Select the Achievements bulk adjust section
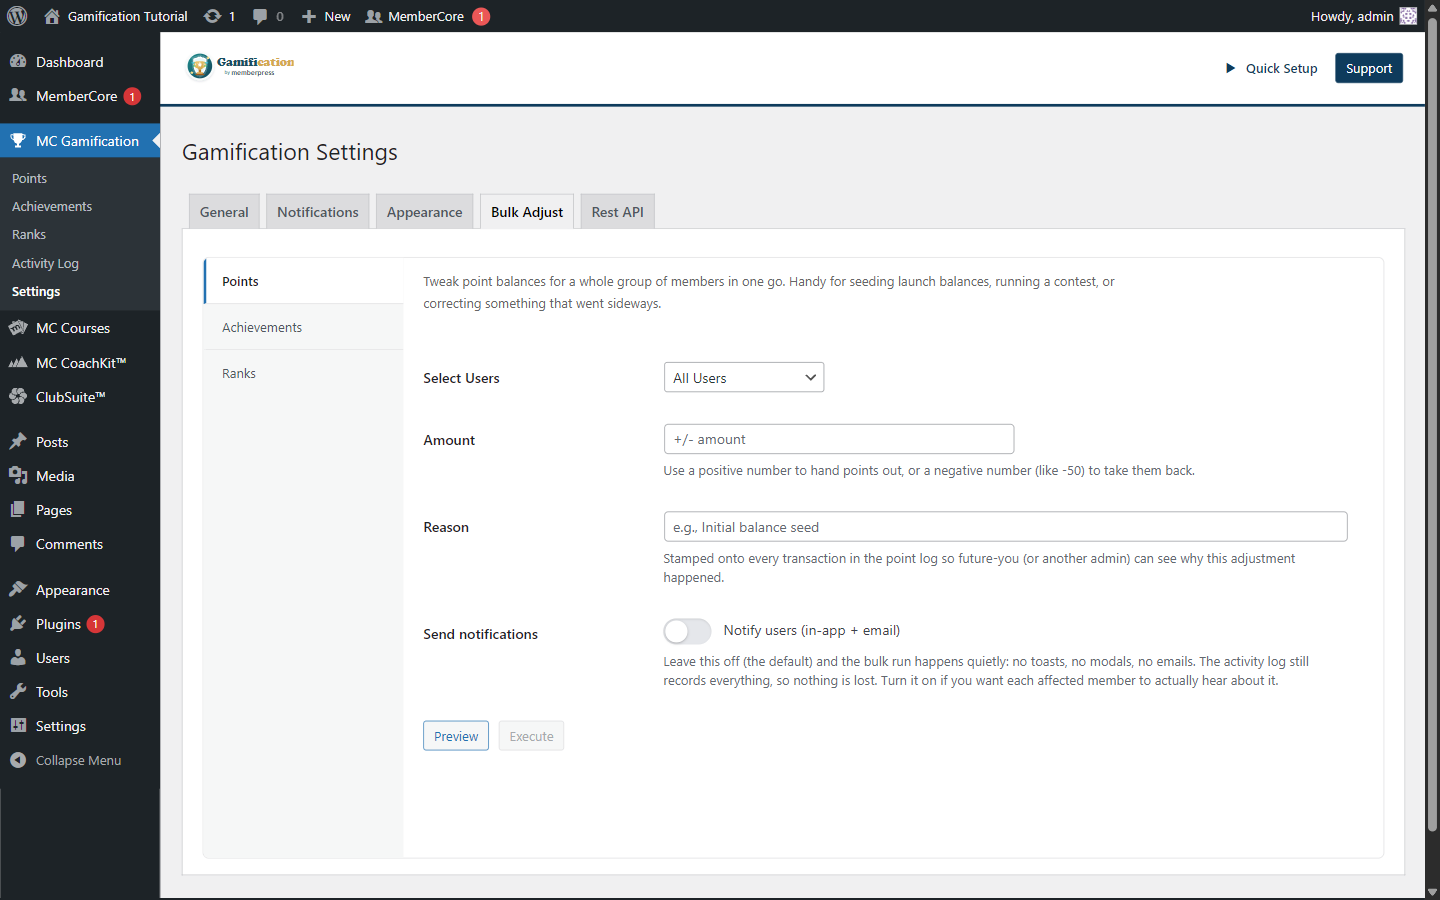The width and height of the screenshot is (1440, 900). (304, 327)
